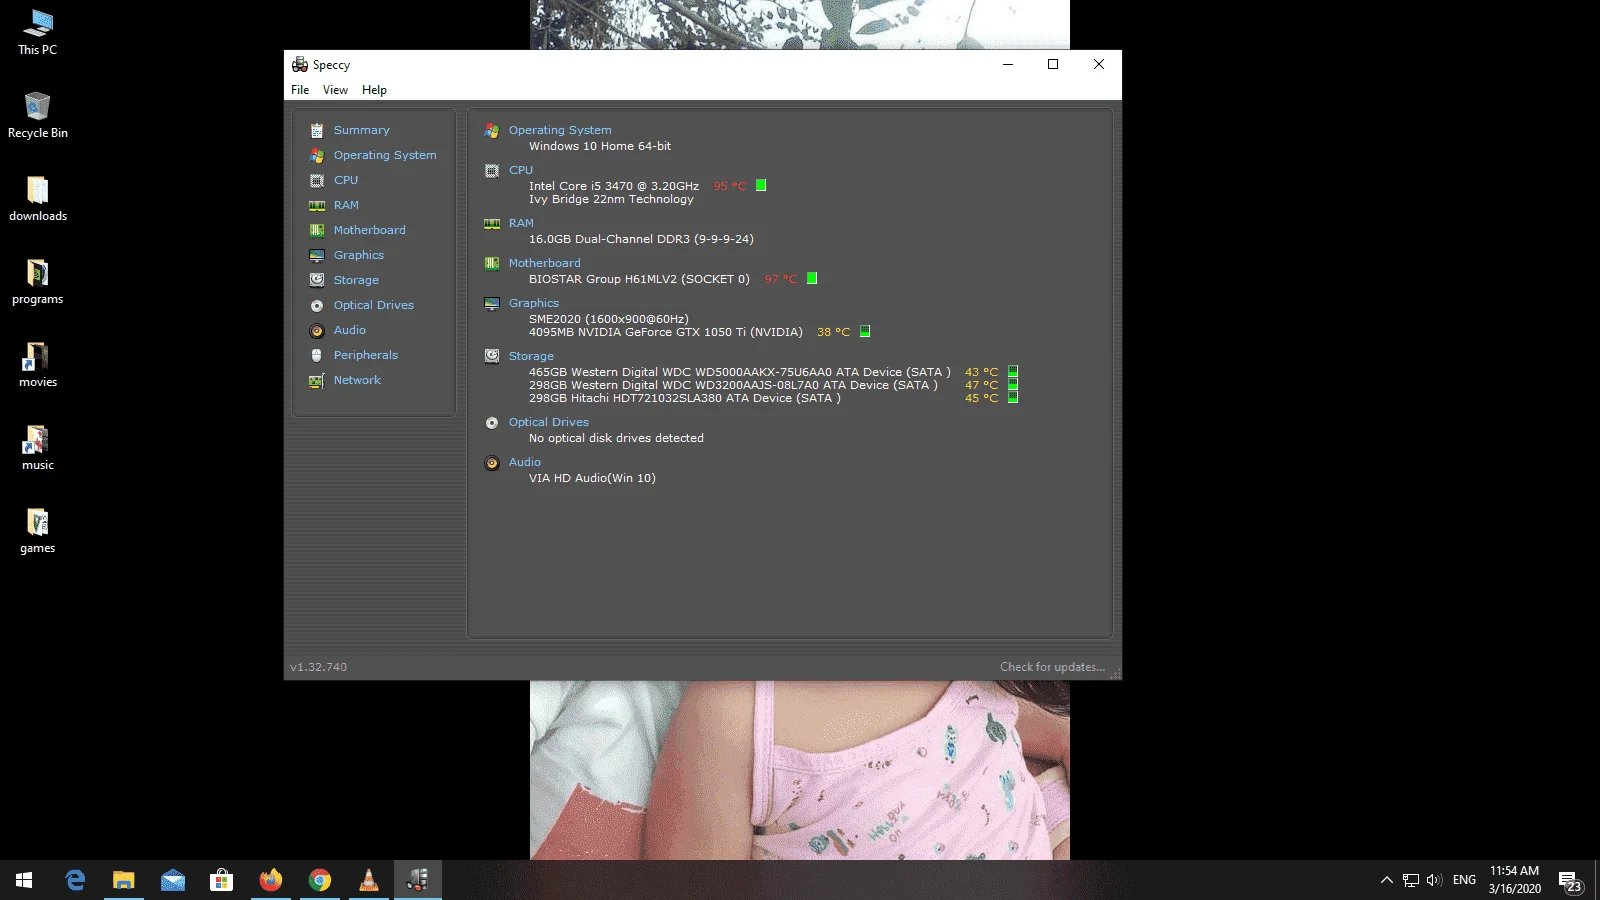The height and width of the screenshot is (900, 1600).
Task: Click the Operating System heading link
Action: click(560, 130)
